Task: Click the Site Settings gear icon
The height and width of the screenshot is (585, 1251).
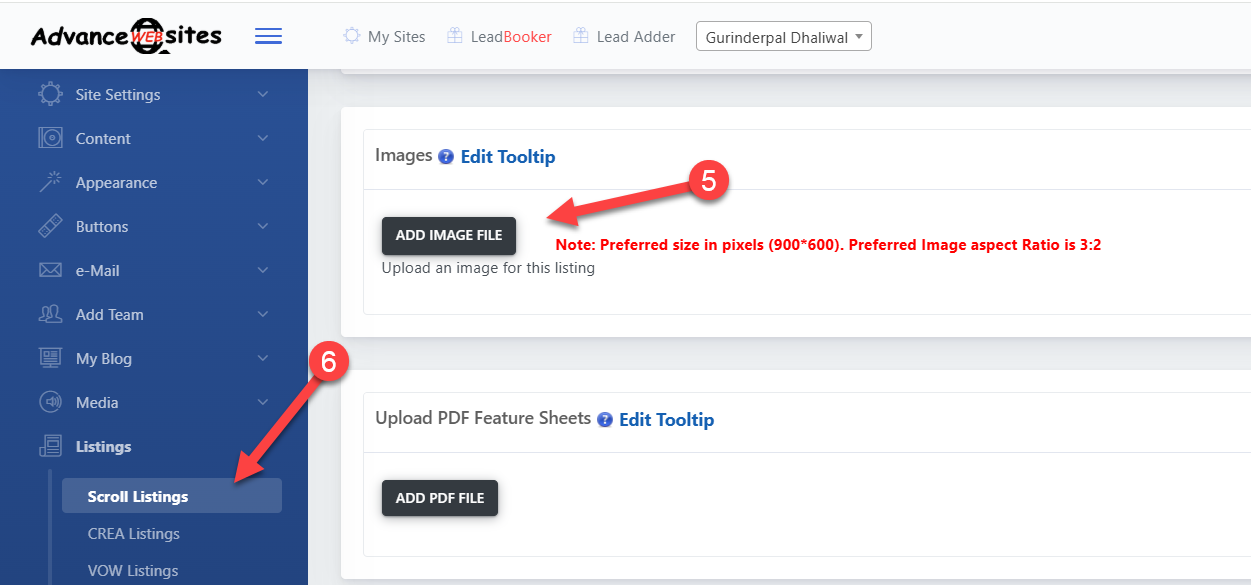Action: click(50, 94)
